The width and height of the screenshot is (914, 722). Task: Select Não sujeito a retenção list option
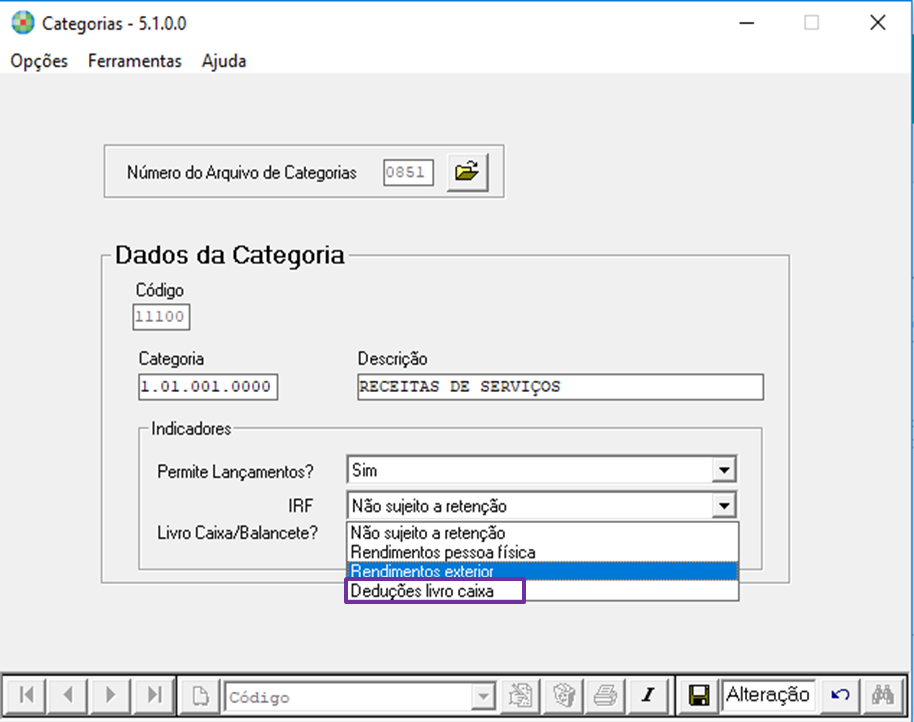(542, 533)
